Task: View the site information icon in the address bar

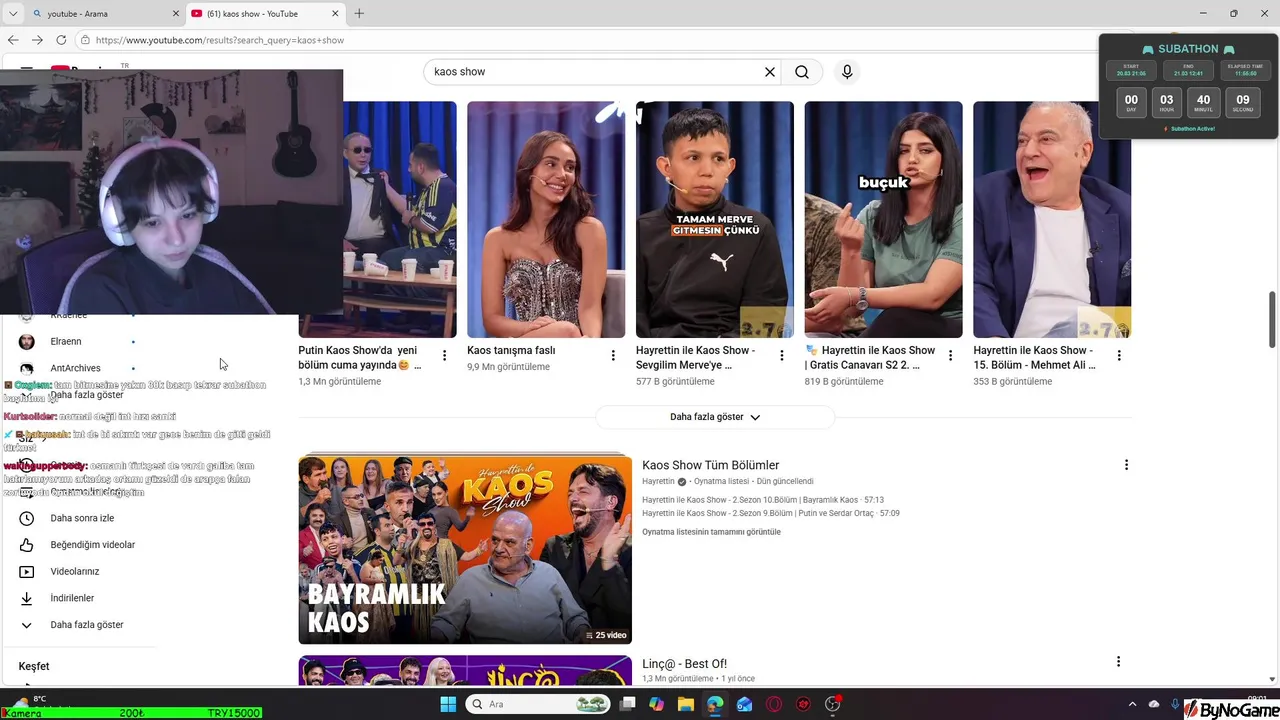Action: point(86,40)
